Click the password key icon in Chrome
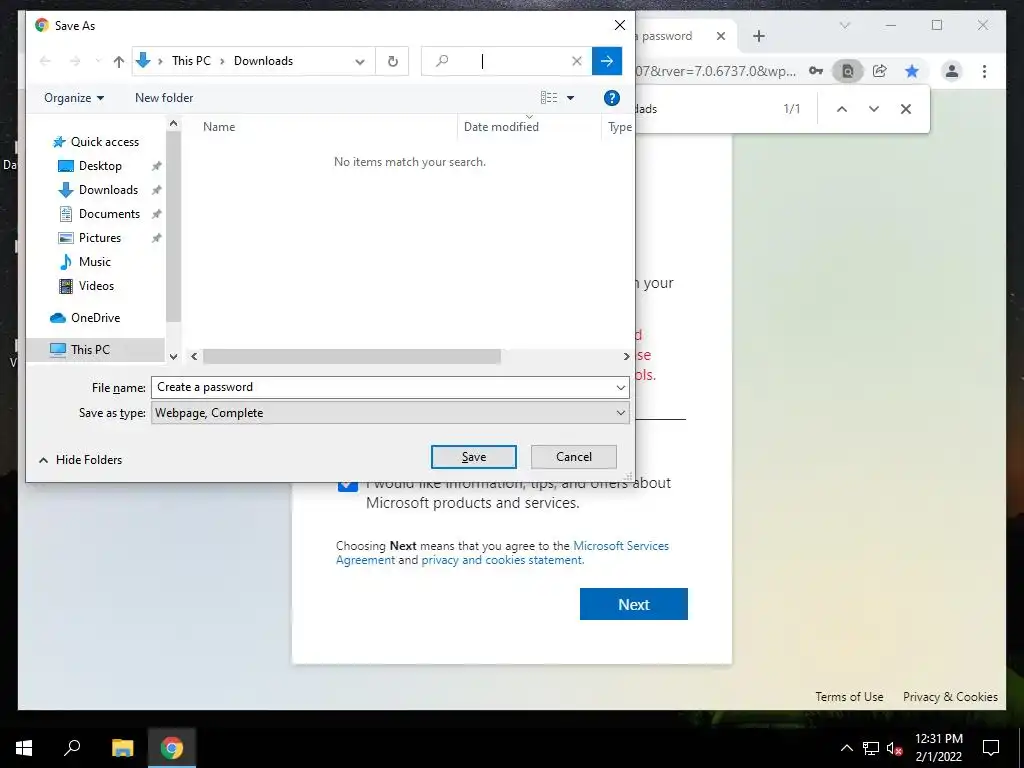Screen dimensions: 1024x768 point(816,71)
